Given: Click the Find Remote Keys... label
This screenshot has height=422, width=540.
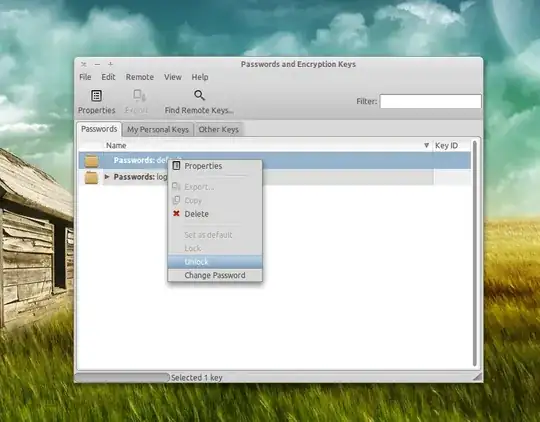Looking at the screenshot, I should (199, 110).
